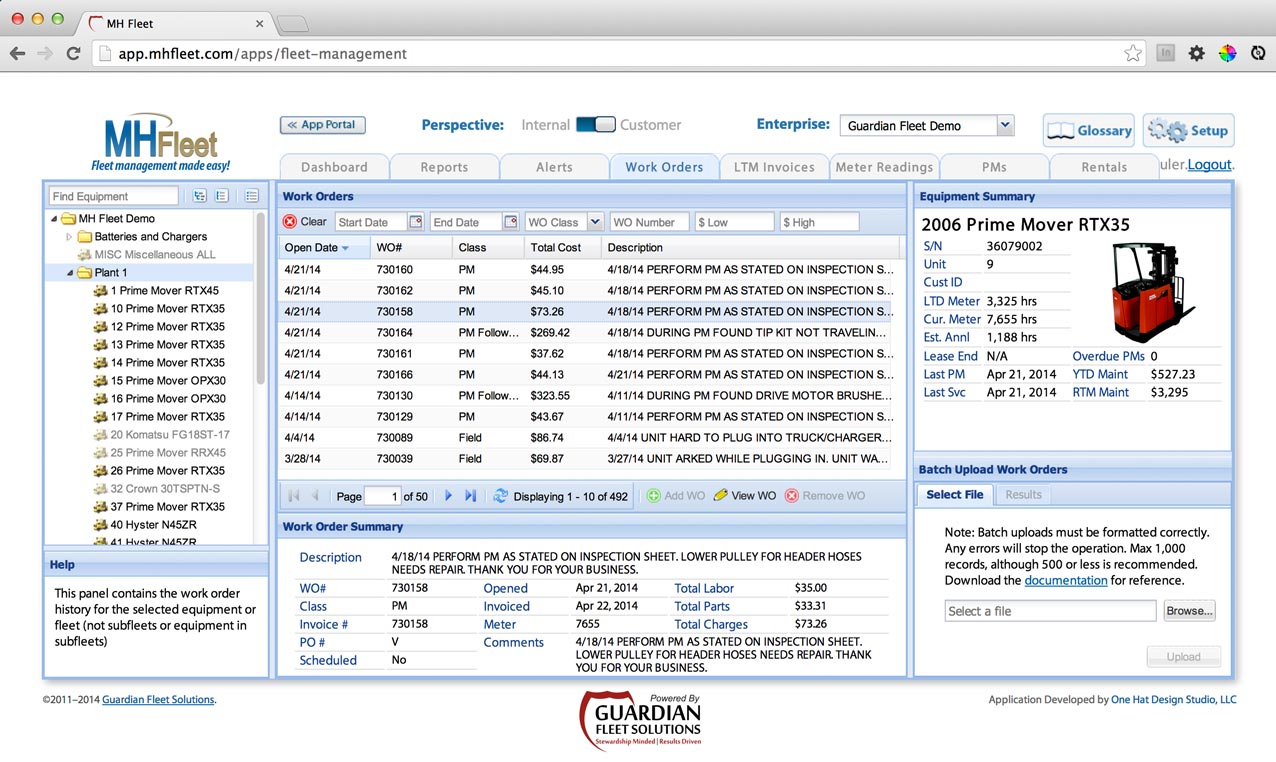The width and height of the screenshot is (1276, 762).
Task: Go to the next page of work orders
Action: (448, 496)
